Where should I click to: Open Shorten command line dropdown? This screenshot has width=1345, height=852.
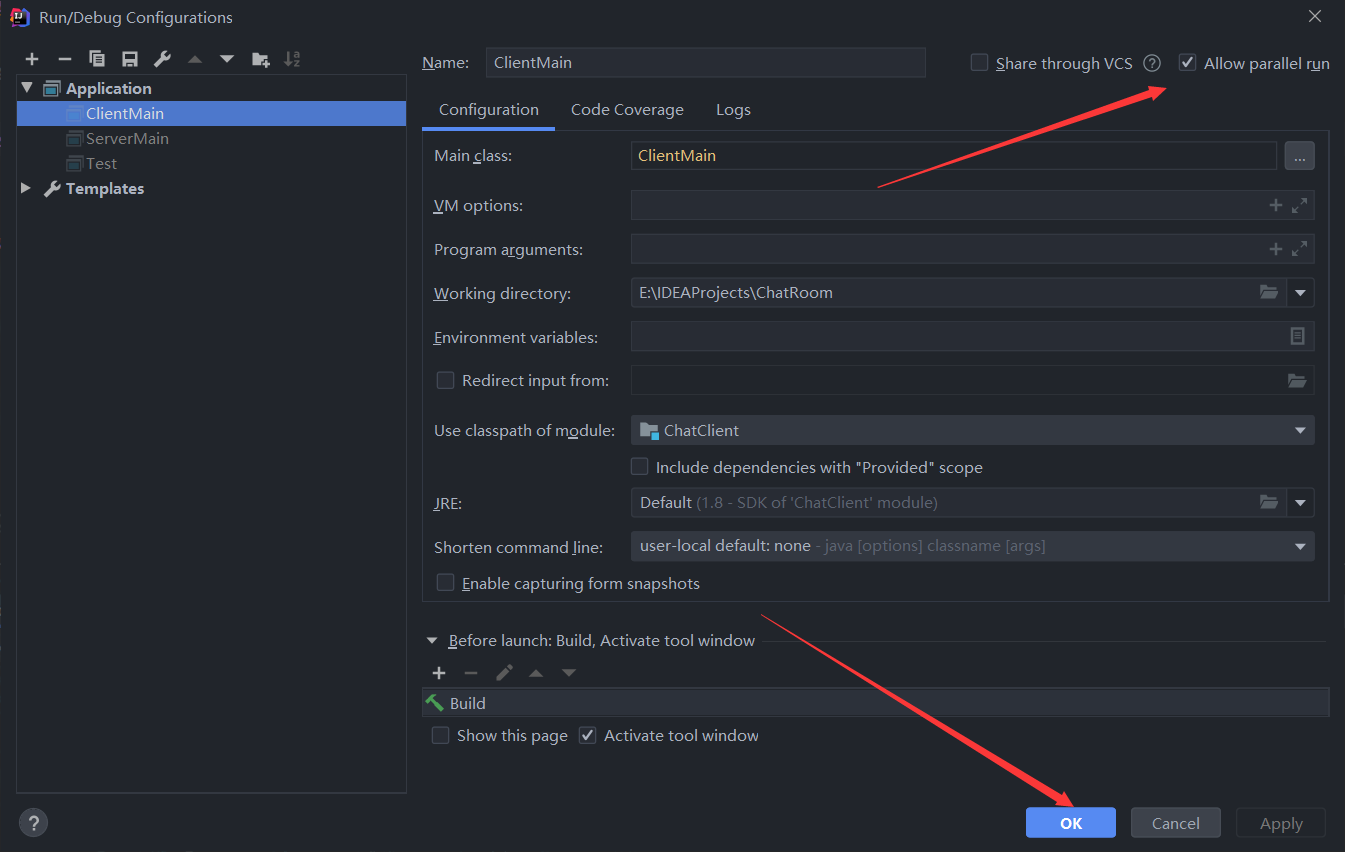tap(1300, 546)
